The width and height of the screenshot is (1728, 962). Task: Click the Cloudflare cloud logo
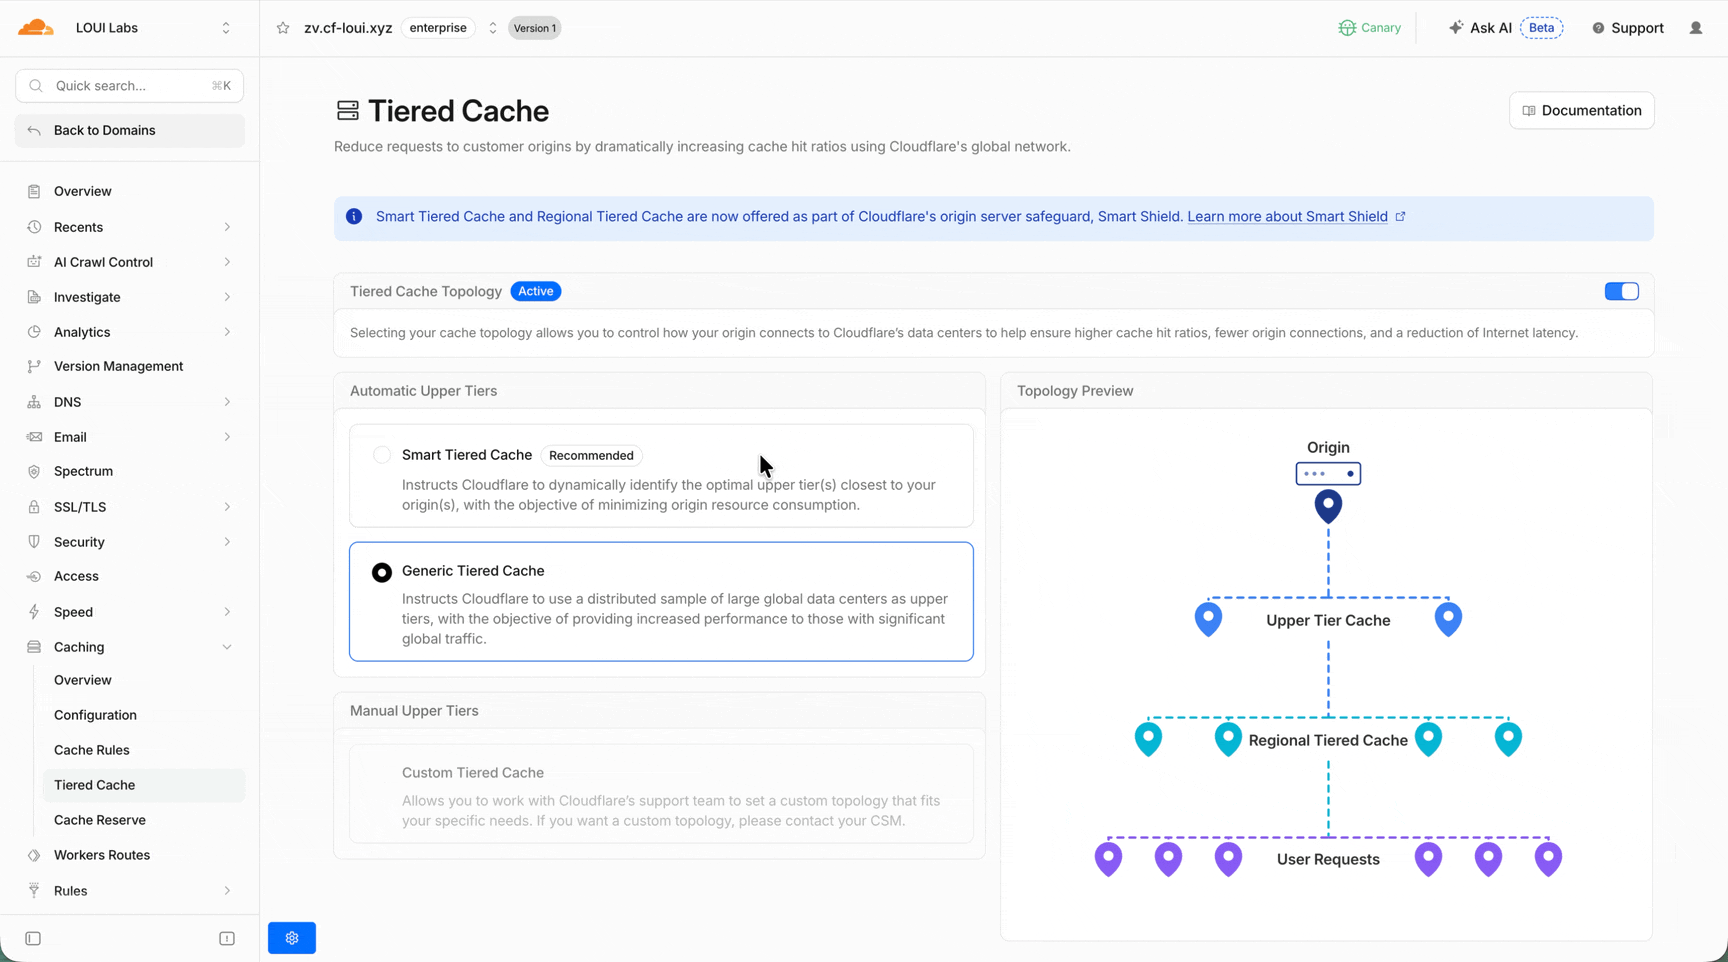tap(36, 28)
